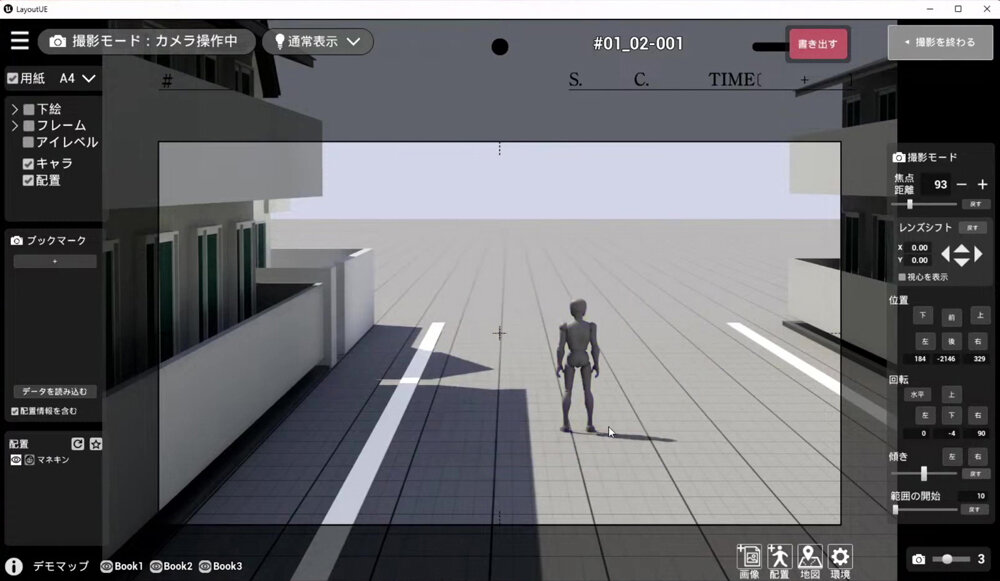Click the 傾き tilt slider
The image size is (1000, 581).
coord(924,473)
